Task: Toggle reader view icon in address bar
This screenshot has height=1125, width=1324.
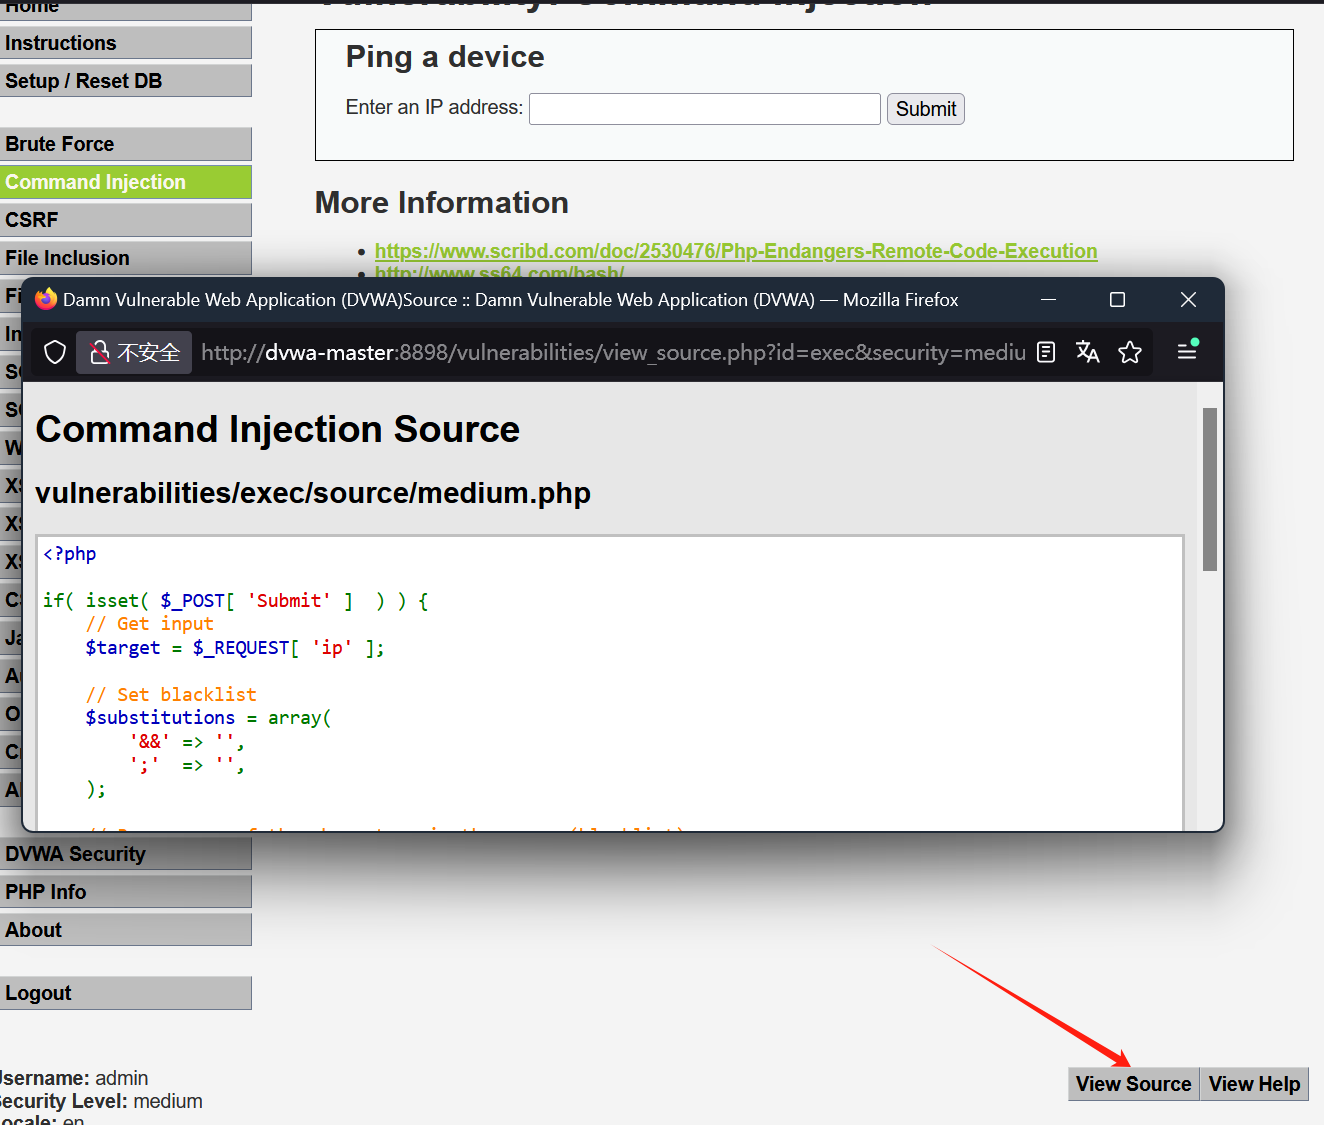Action: coord(1046,352)
